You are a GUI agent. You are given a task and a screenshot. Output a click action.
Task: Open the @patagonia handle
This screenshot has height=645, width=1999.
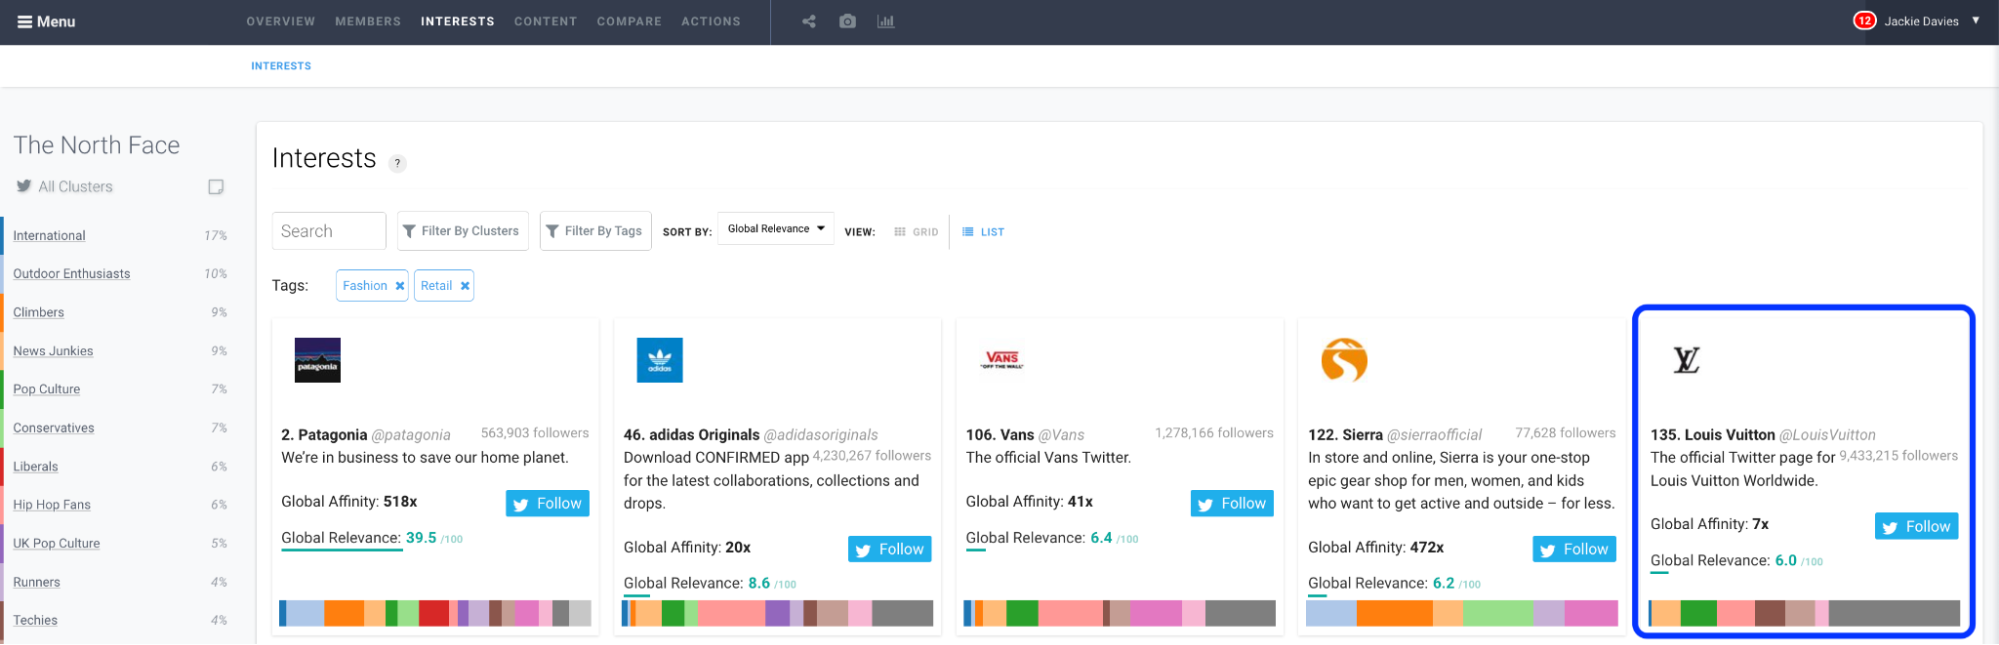tap(411, 435)
